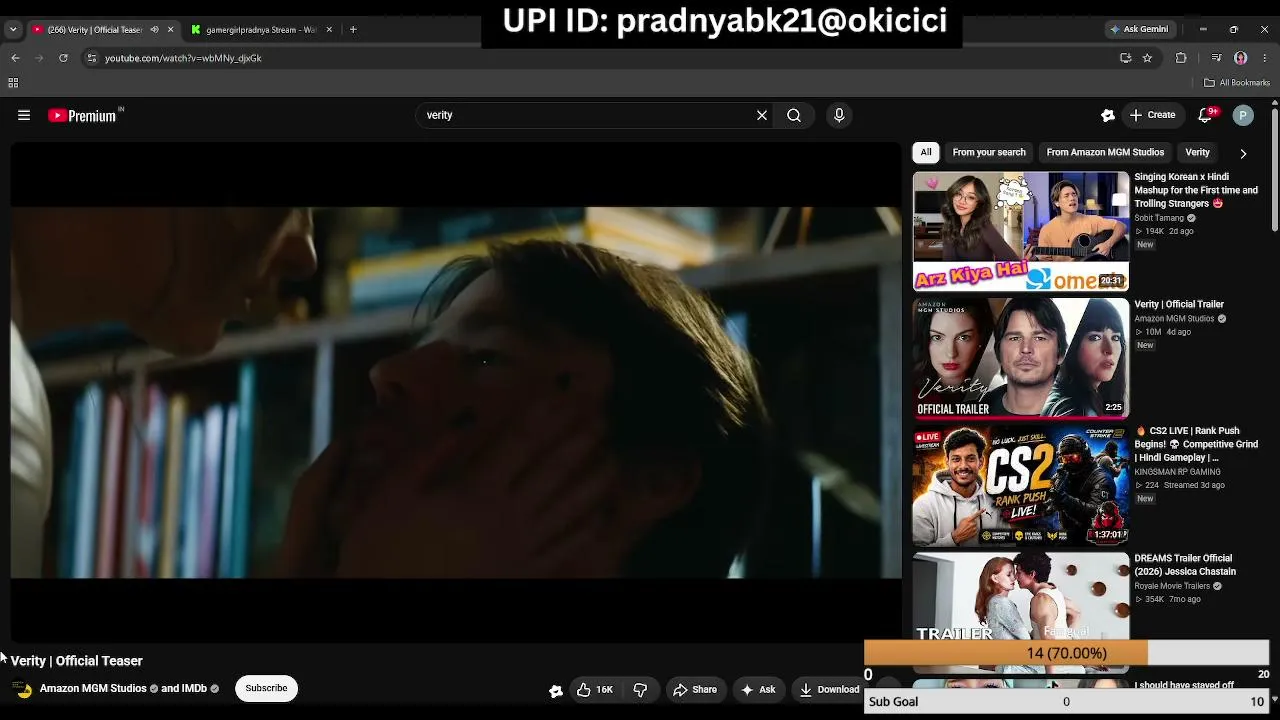The width and height of the screenshot is (1280, 720).
Task: Subscribe to Amazon MGM Studios
Action: coord(266,688)
